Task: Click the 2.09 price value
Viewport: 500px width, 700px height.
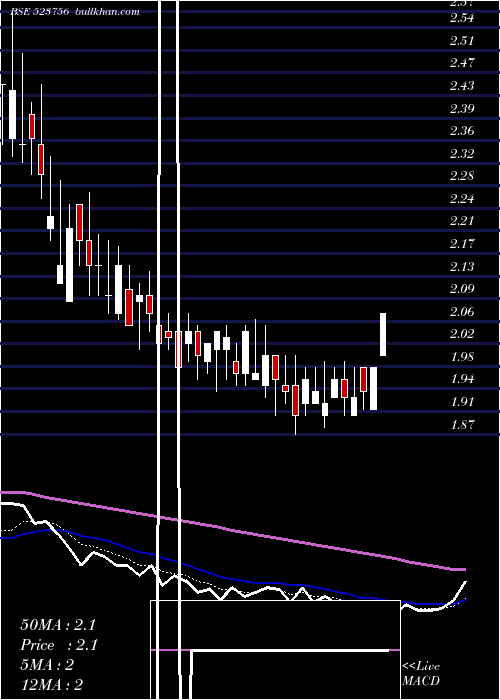Action: [462, 289]
